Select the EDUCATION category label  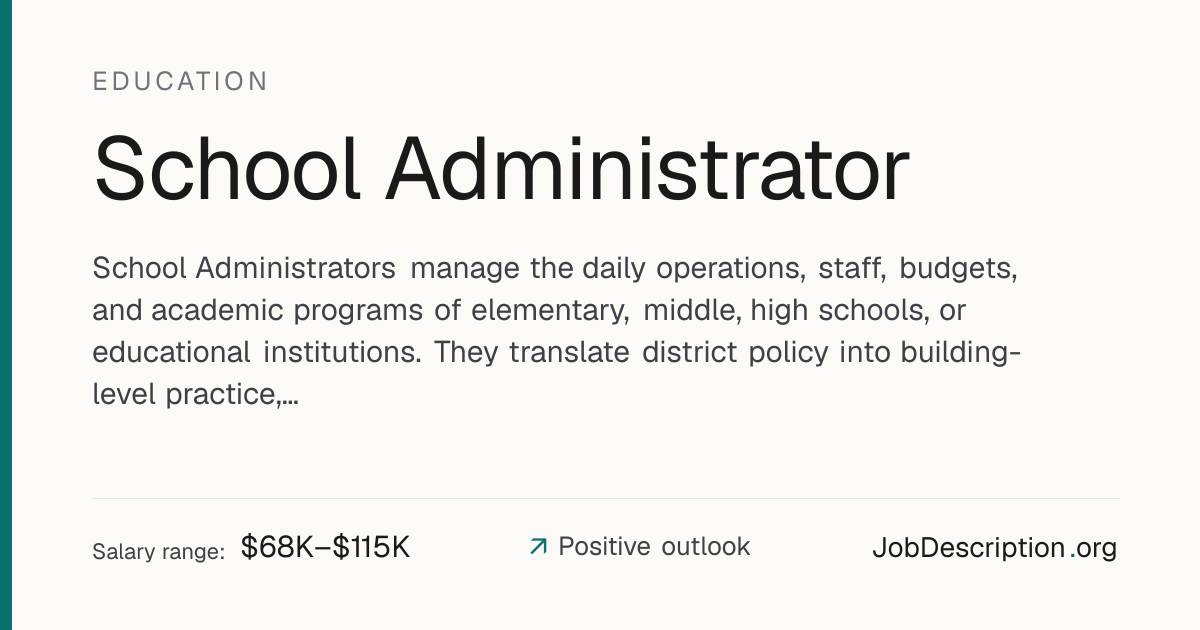click(x=181, y=82)
